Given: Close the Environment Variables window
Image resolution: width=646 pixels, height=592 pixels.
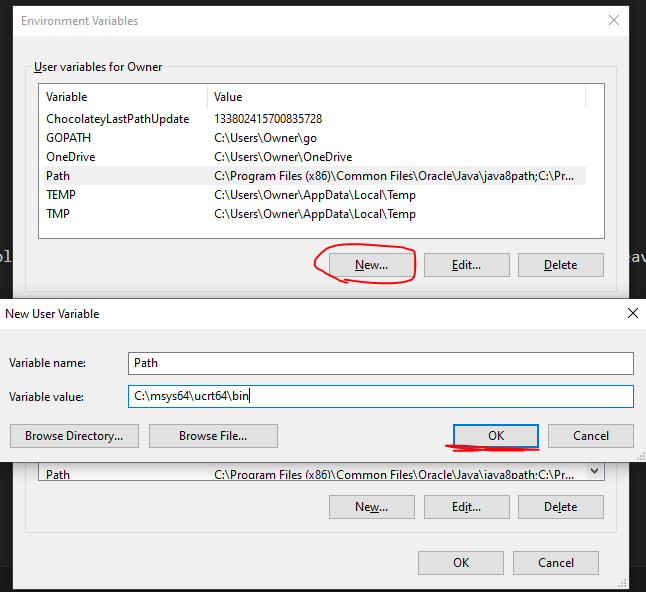Looking at the screenshot, I should point(613,20).
